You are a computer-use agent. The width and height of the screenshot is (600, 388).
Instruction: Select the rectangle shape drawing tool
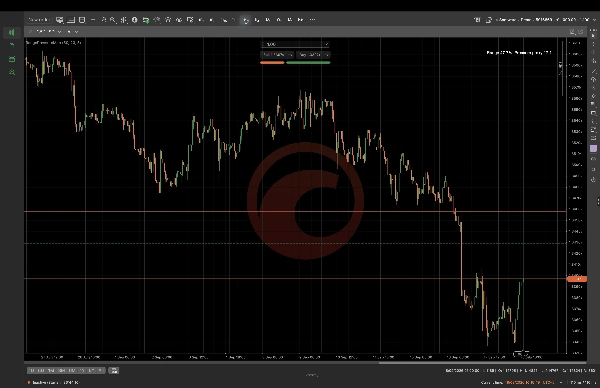[x=593, y=113]
